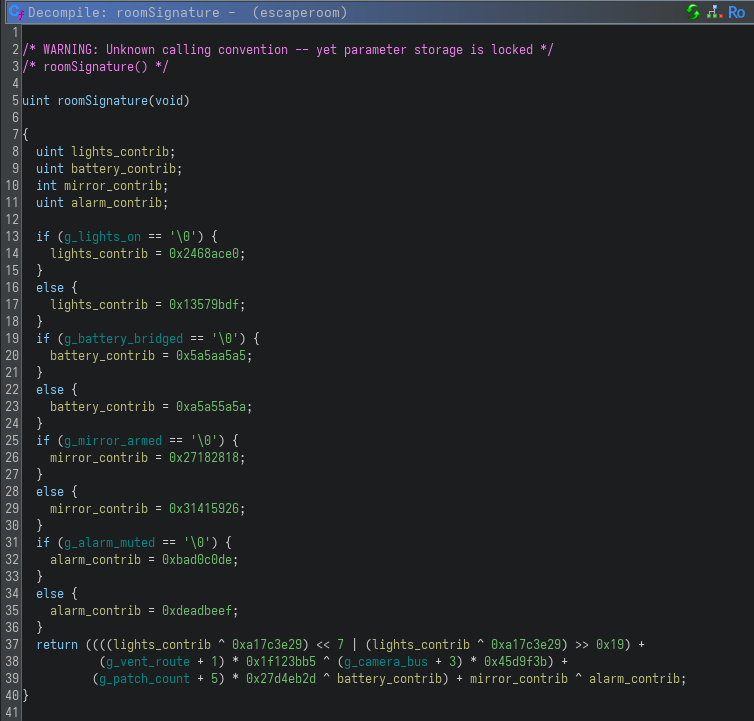Click the green re-decompile refresh icon
The image size is (754, 721).
coord(692,12)
